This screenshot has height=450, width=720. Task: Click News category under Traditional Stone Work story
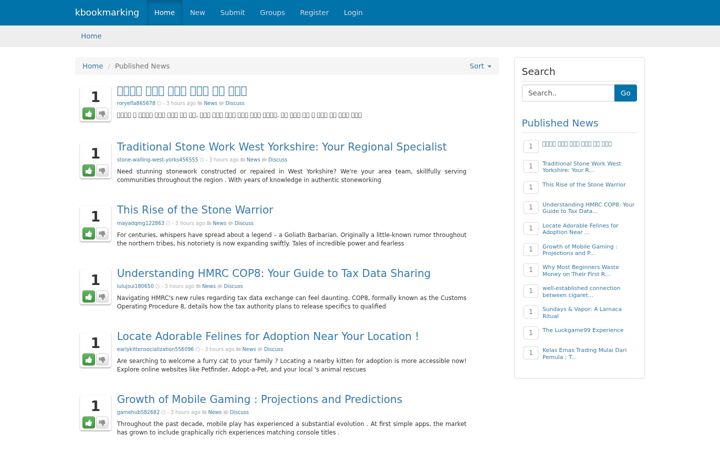click(x=253, y=160)
